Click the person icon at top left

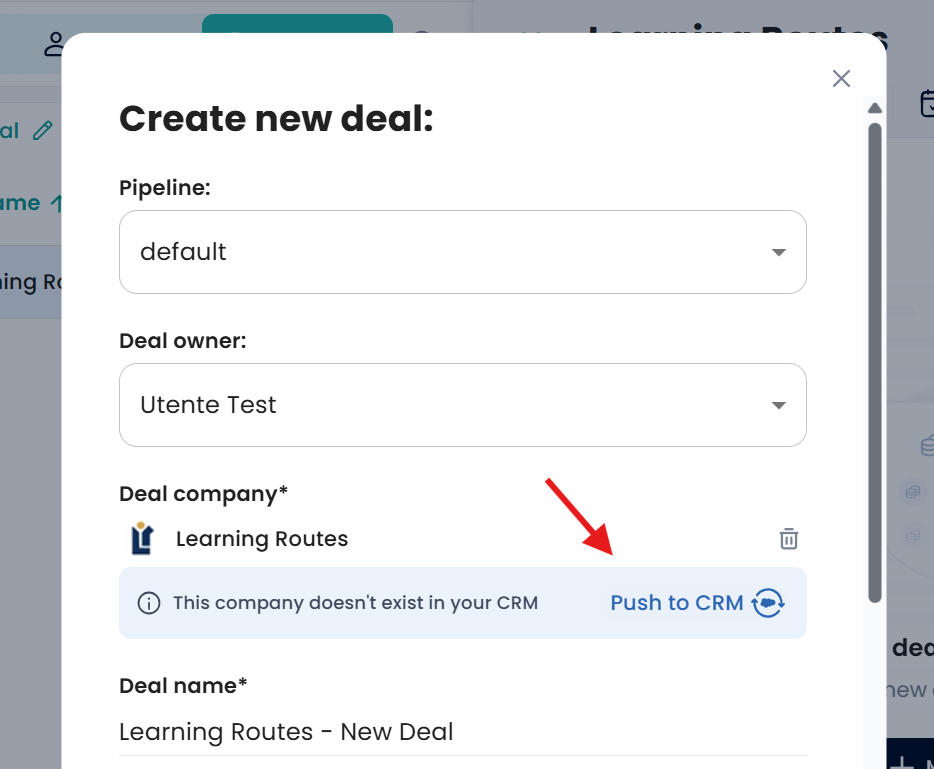point(54,43)
